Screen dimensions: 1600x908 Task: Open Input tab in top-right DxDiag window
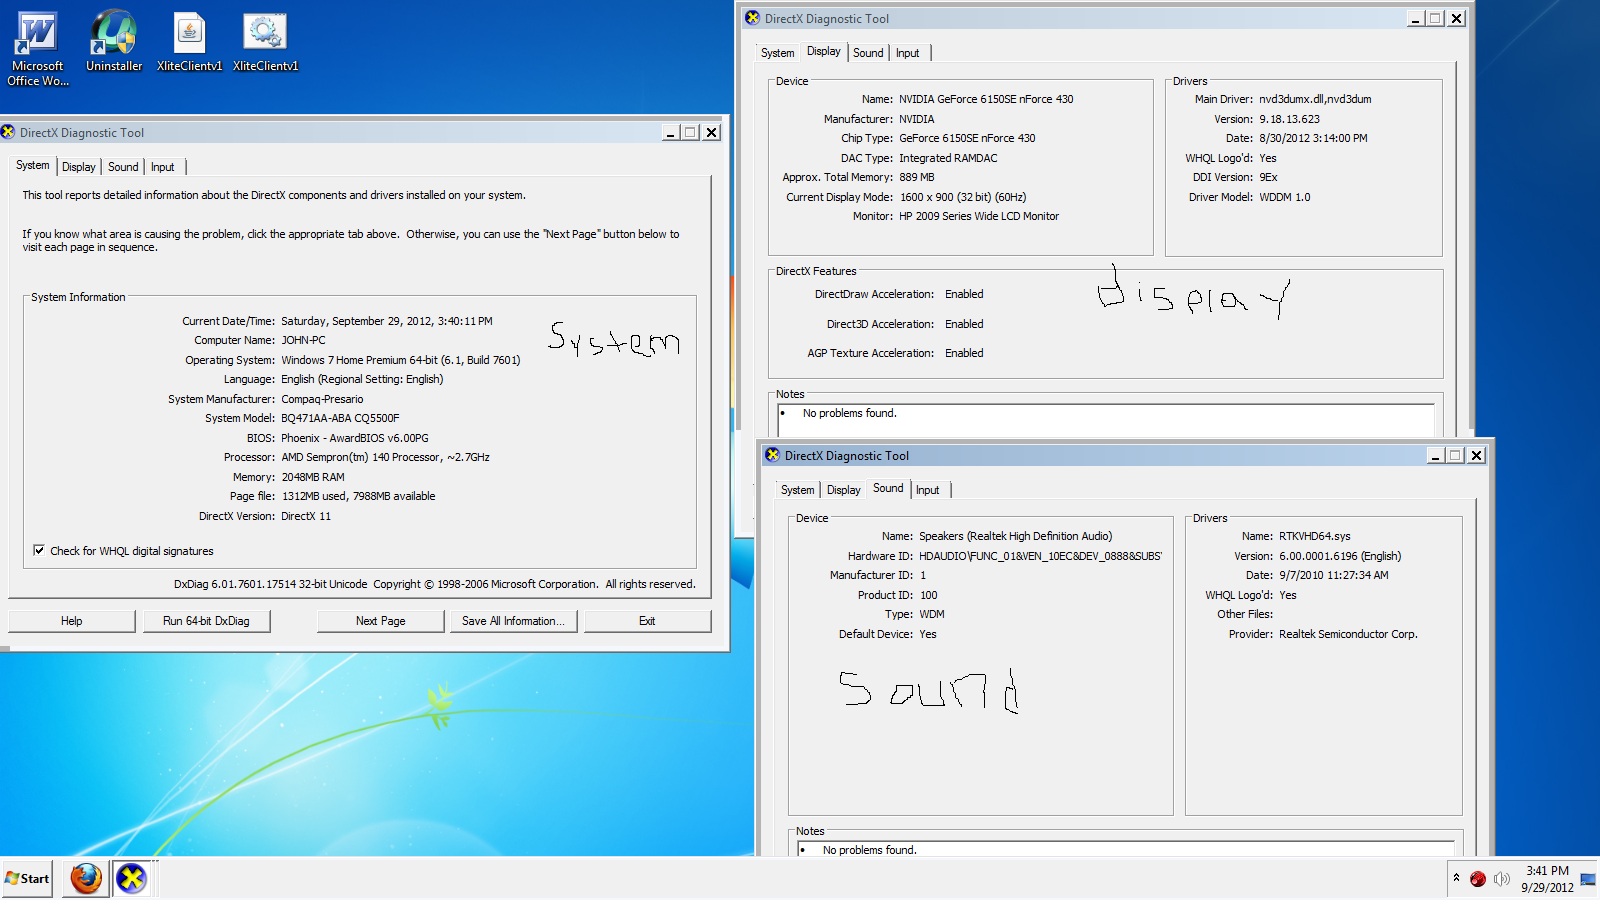pyautogui.click(x=908, y=53)
